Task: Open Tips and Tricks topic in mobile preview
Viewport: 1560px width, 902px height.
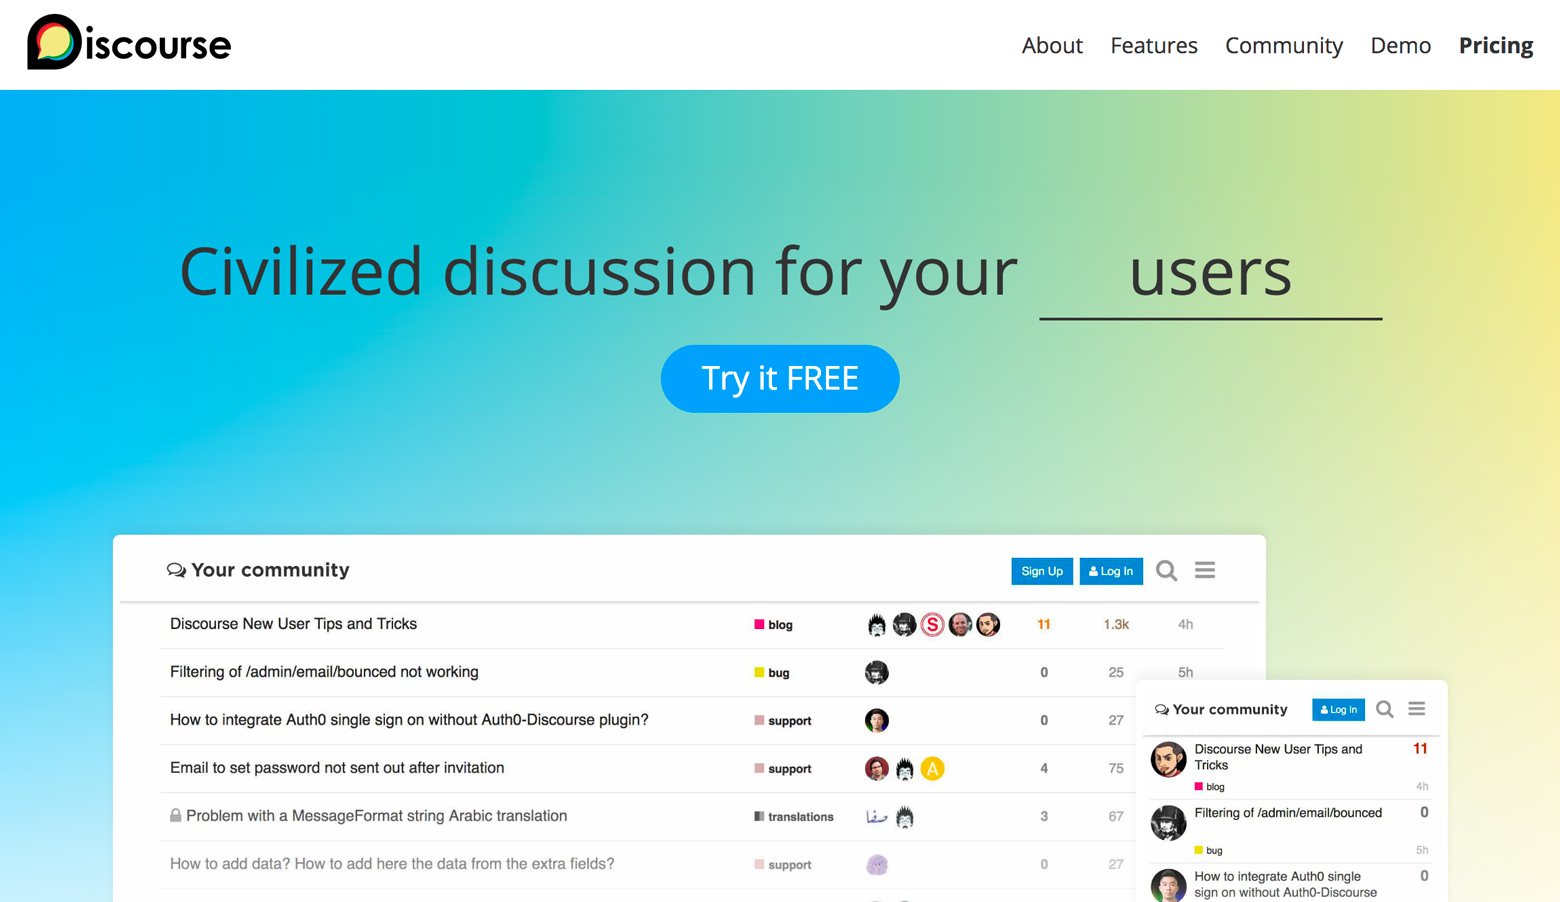Action: (1278, 757)
